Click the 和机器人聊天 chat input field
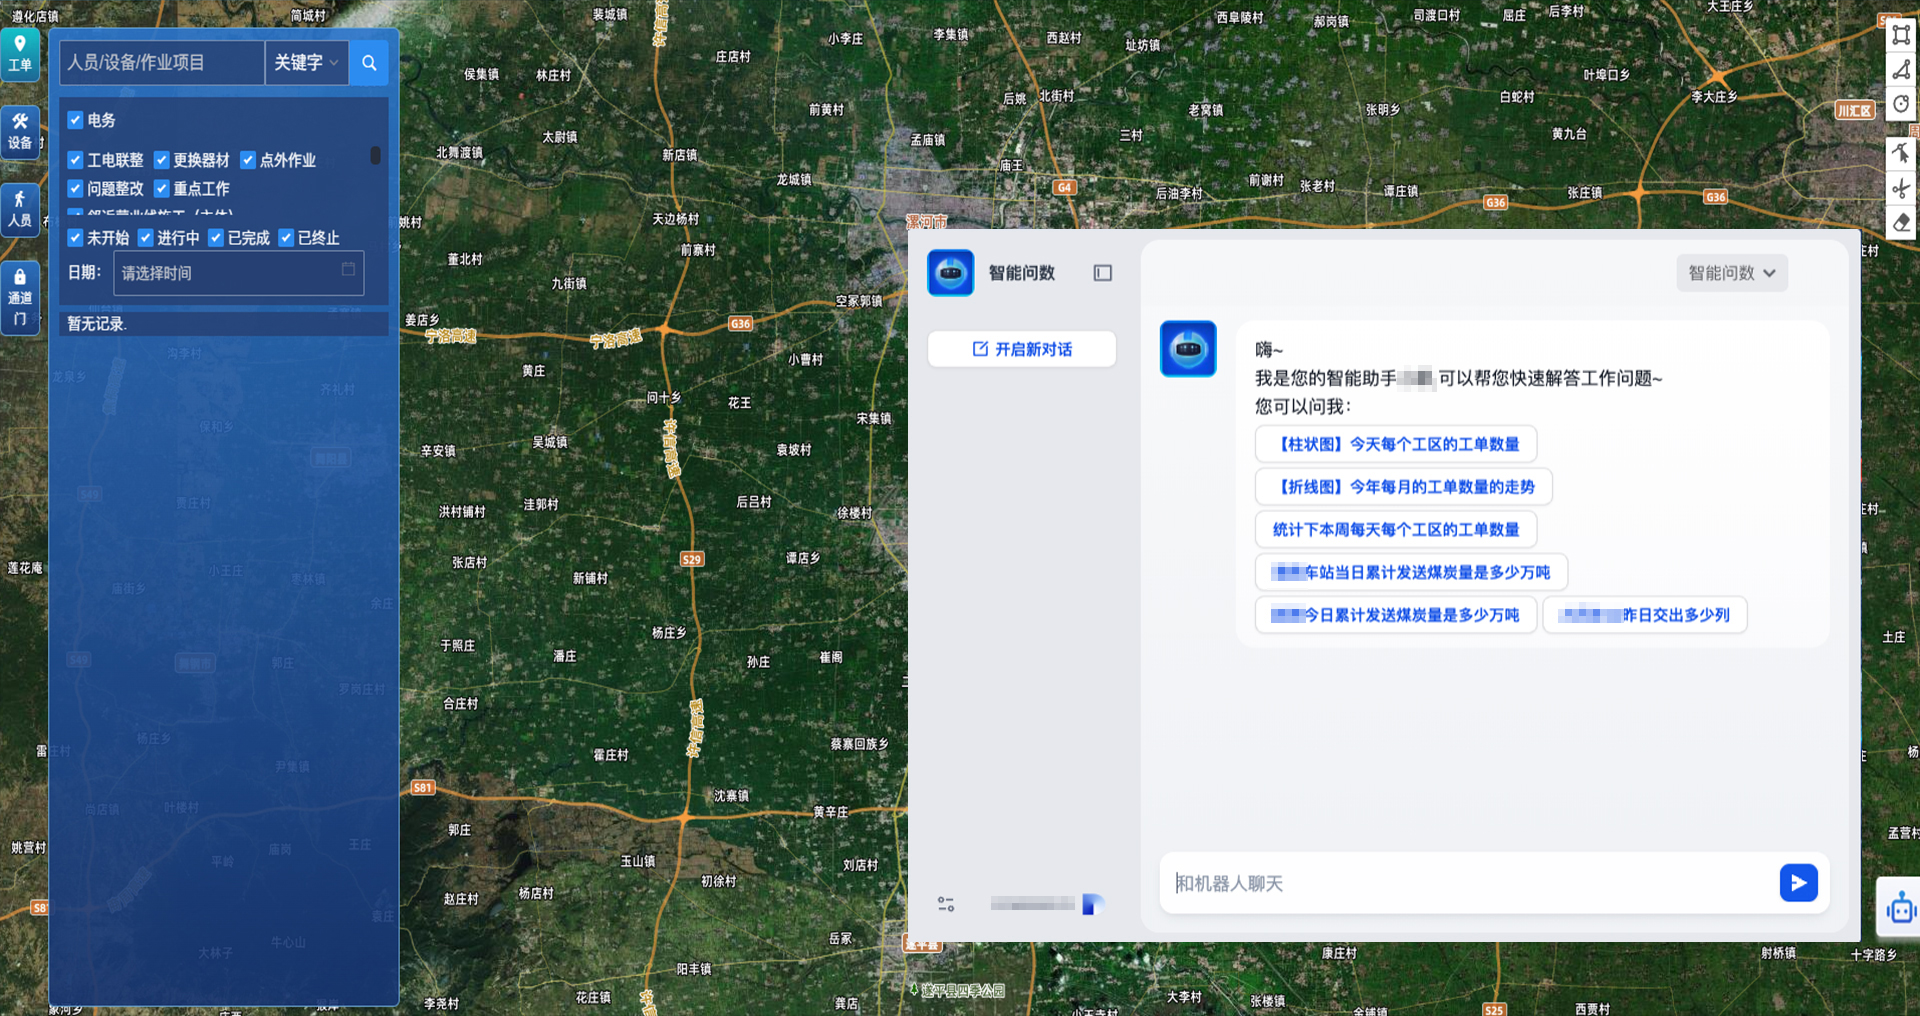The height and width of the screenshot is (1016, 1920). pyautogui.click(x=1465, y=883)
